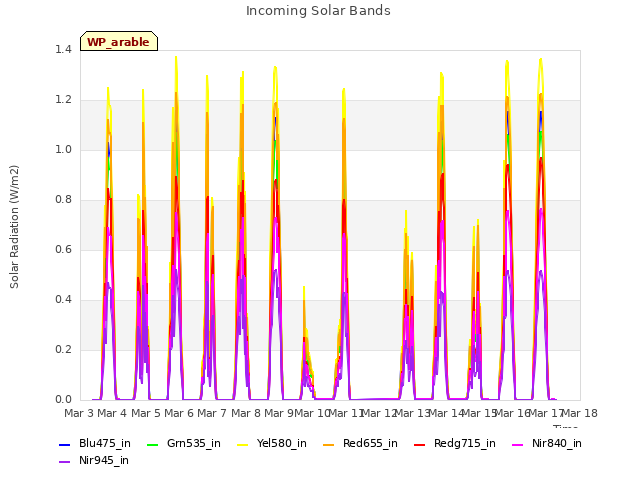Click the Solar Radiation (W/m2) axis label
The height and width of the screenshot is (480, 640).
click(x=14, y=227)
